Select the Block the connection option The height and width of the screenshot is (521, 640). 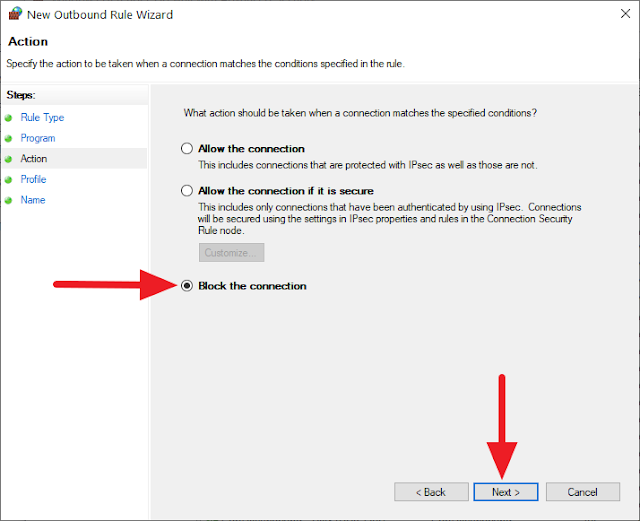pos(187,286)
